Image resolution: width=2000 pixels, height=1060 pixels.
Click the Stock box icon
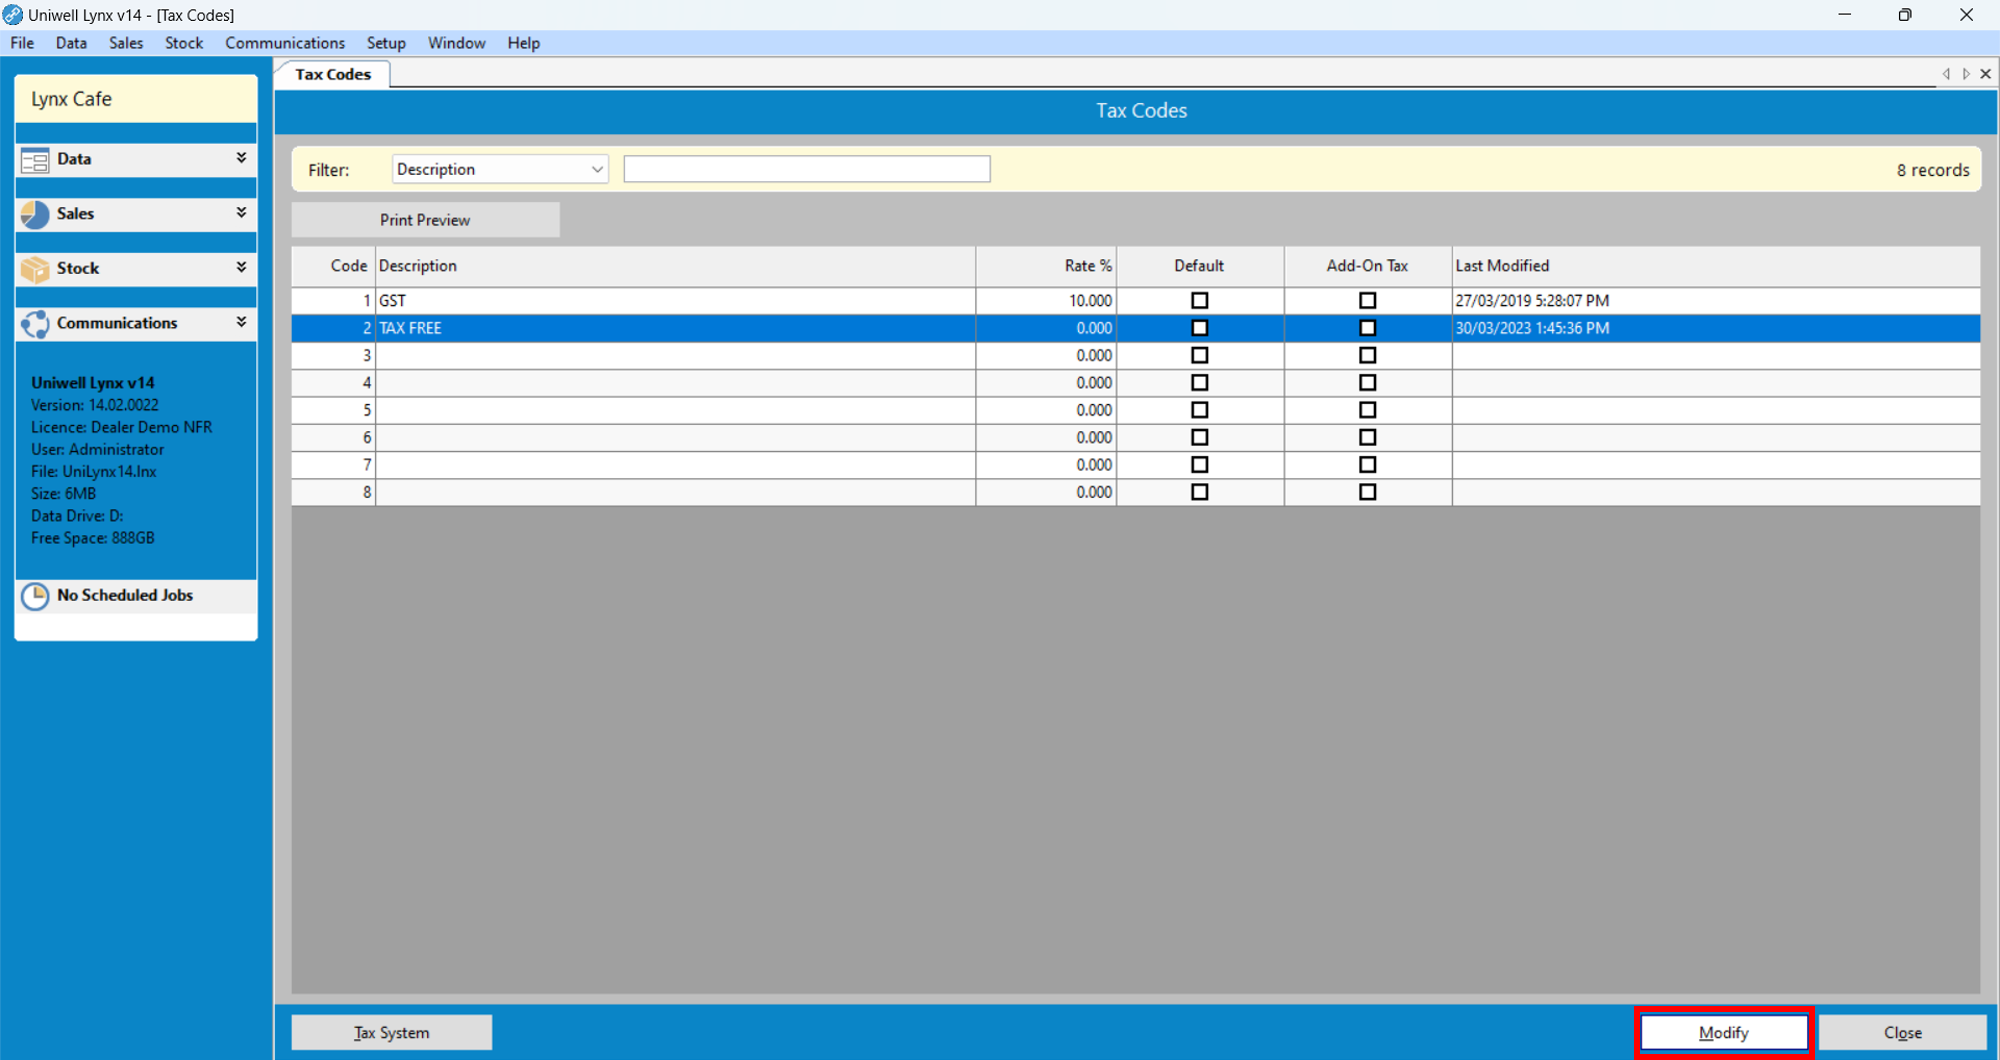[x=35, y=269]
